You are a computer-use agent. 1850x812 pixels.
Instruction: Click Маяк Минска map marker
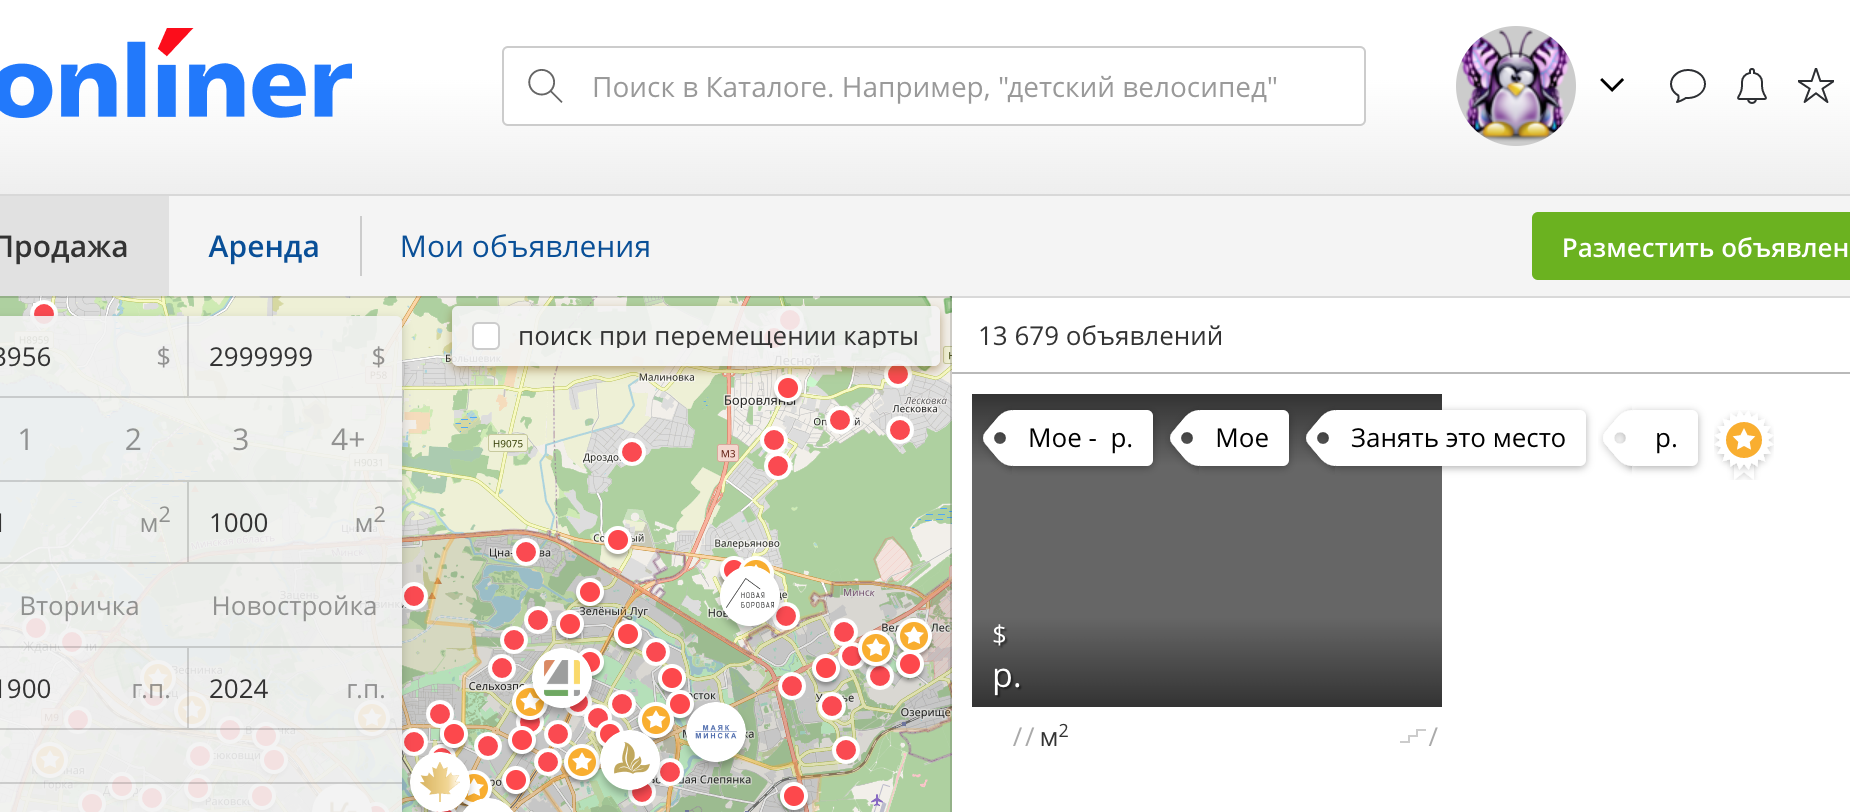716,732
